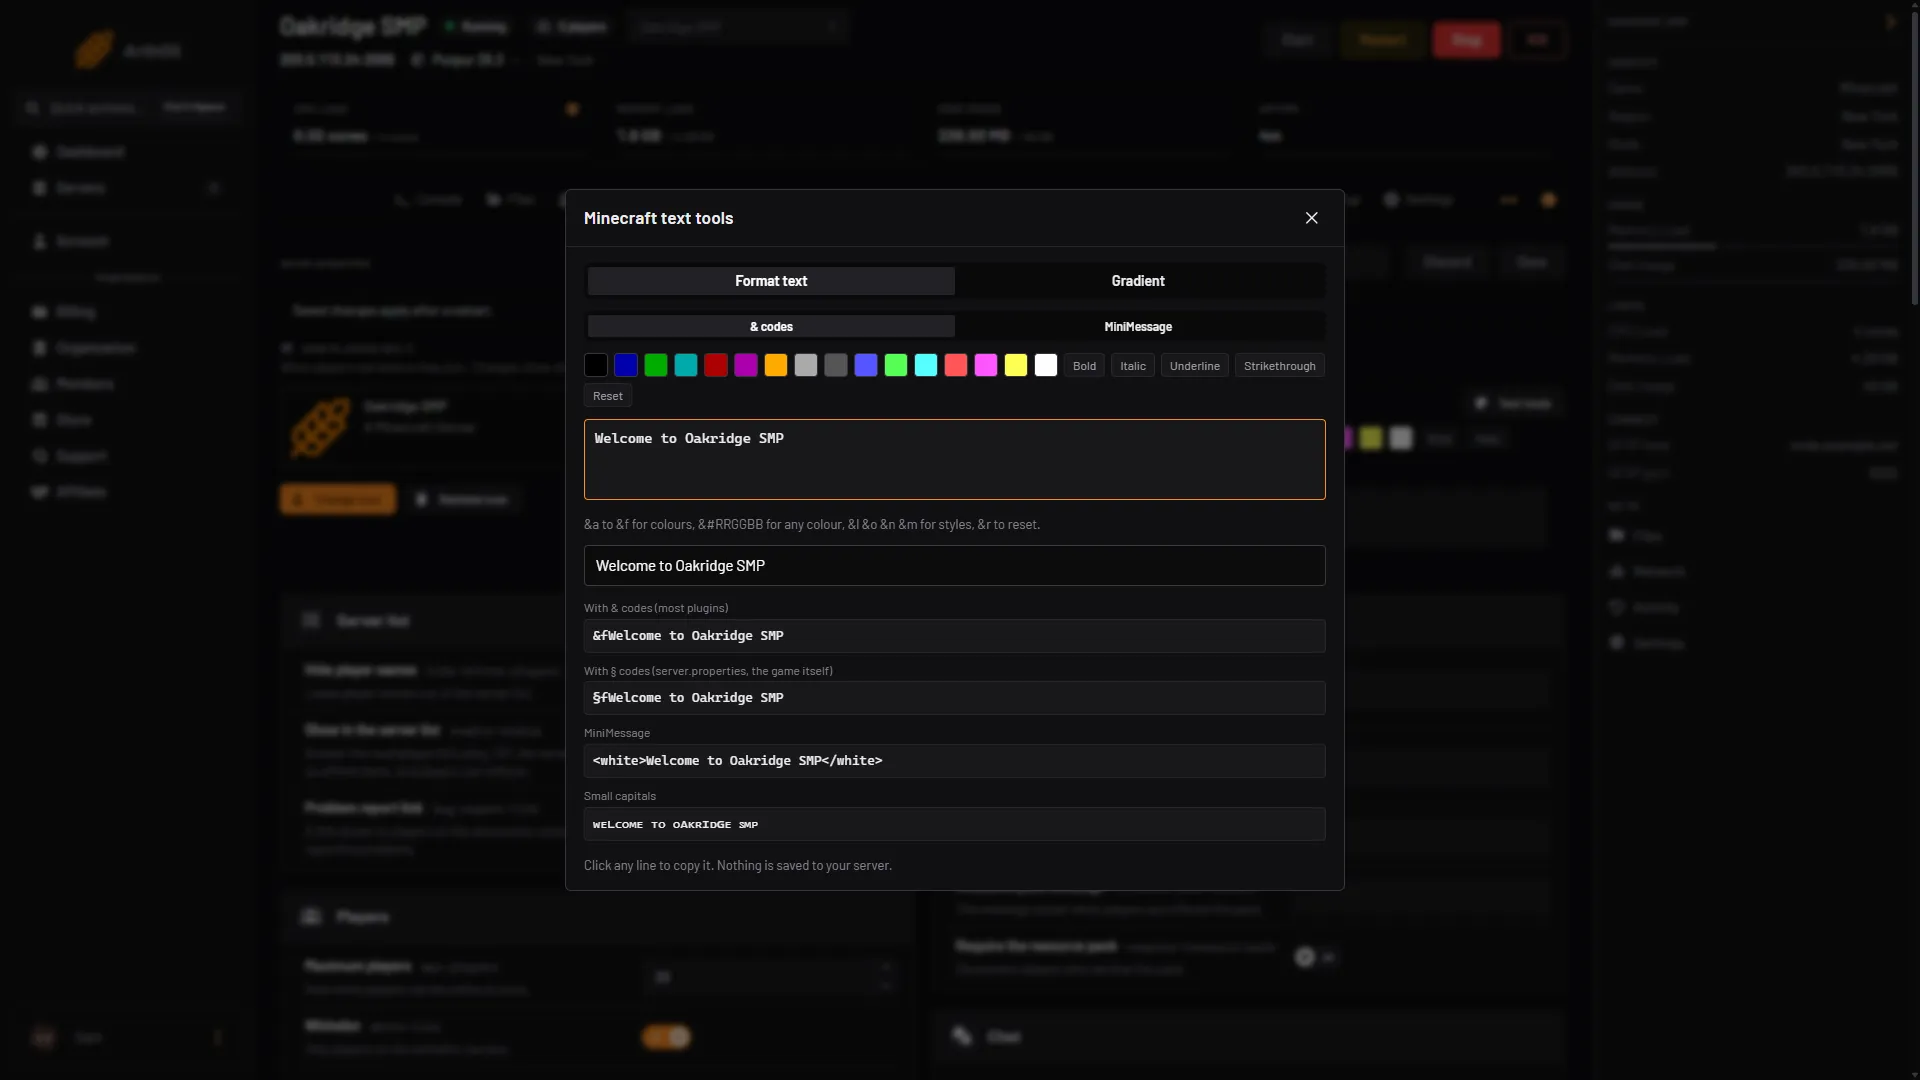Copy the &fWelcome to Oakridge SMP line
The image size is (1920, 1080).
(x=955, y=636)
